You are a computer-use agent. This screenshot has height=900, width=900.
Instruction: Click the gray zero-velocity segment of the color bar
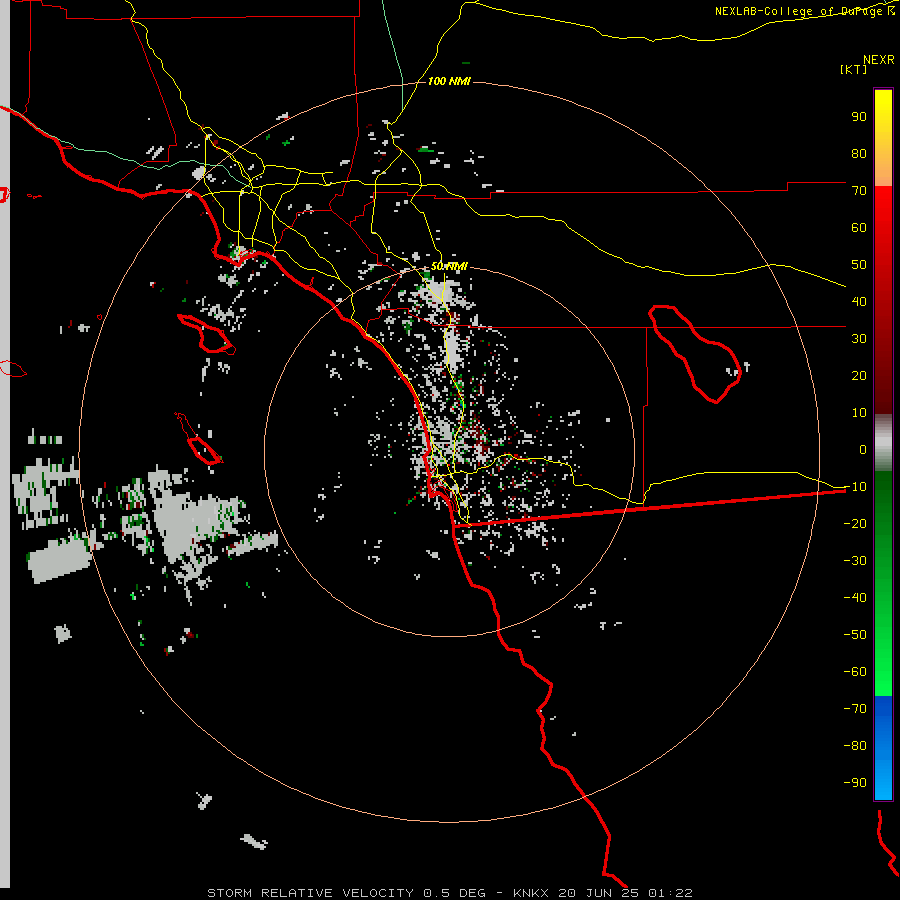883,443
